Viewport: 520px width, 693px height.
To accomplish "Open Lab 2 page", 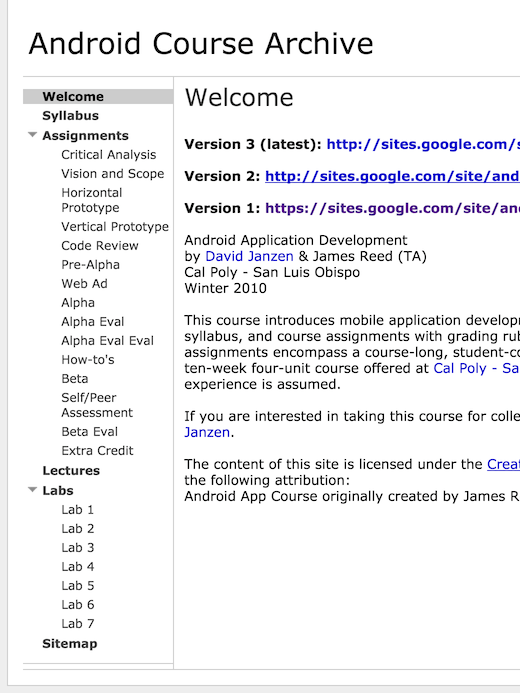I will pos(78,529).
